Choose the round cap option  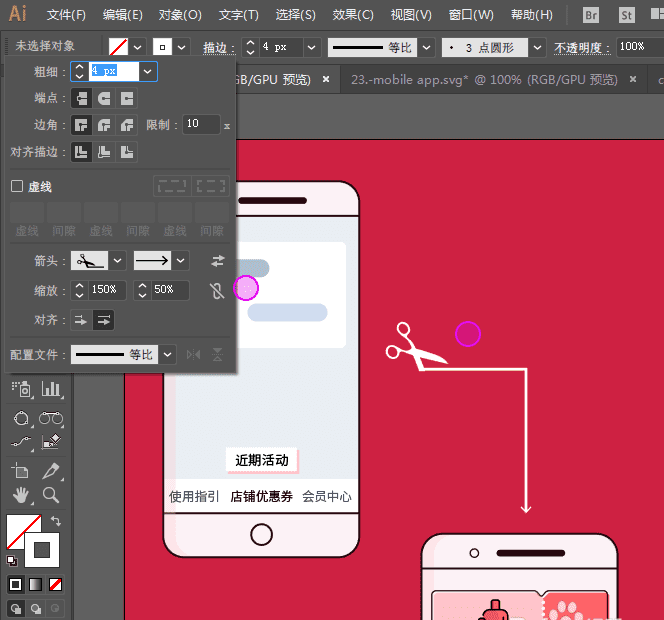[x=104, y=98]
